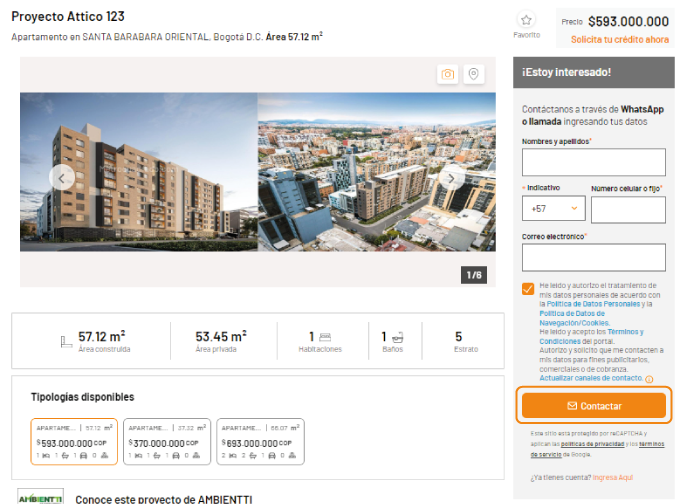Expand the +57 Indicativo country code dropdown
Screen dimensions: 680x504
point(553,208)
